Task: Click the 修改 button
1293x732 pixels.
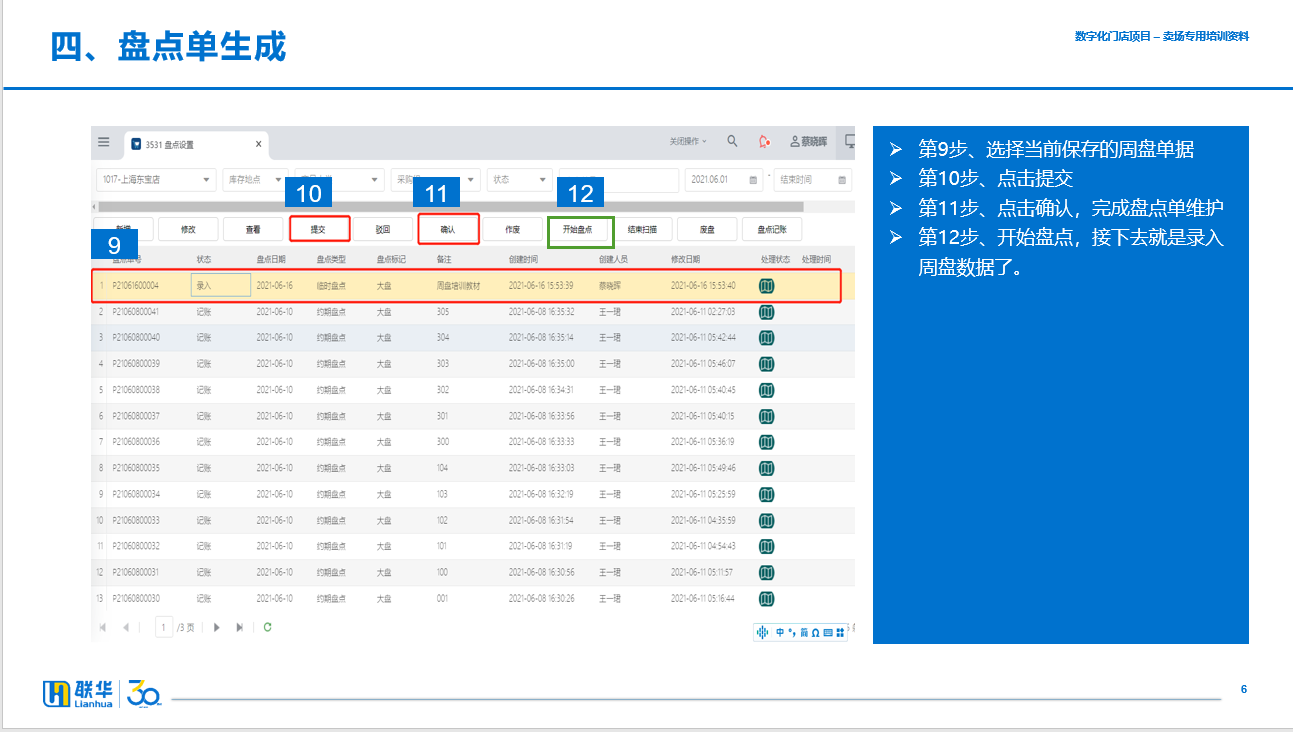Action: 188,229
